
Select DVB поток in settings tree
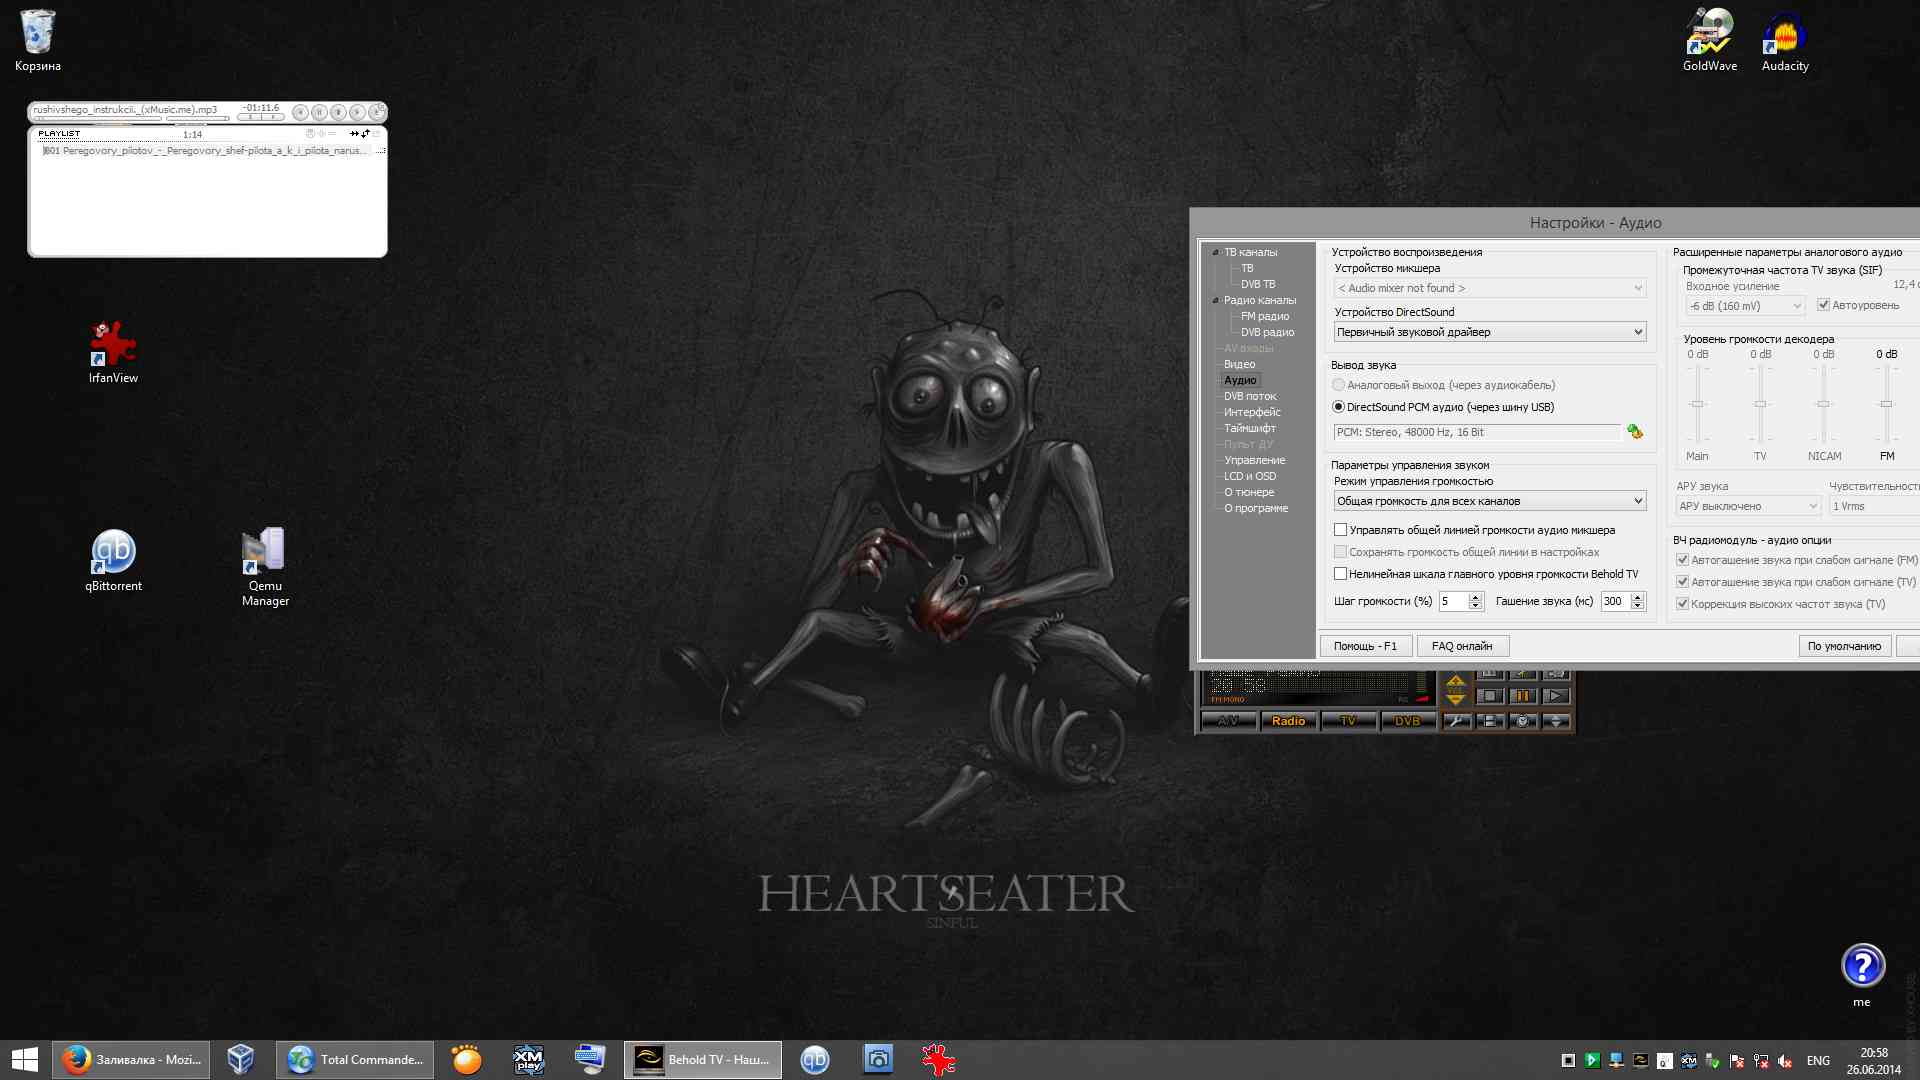[1250, 396]
